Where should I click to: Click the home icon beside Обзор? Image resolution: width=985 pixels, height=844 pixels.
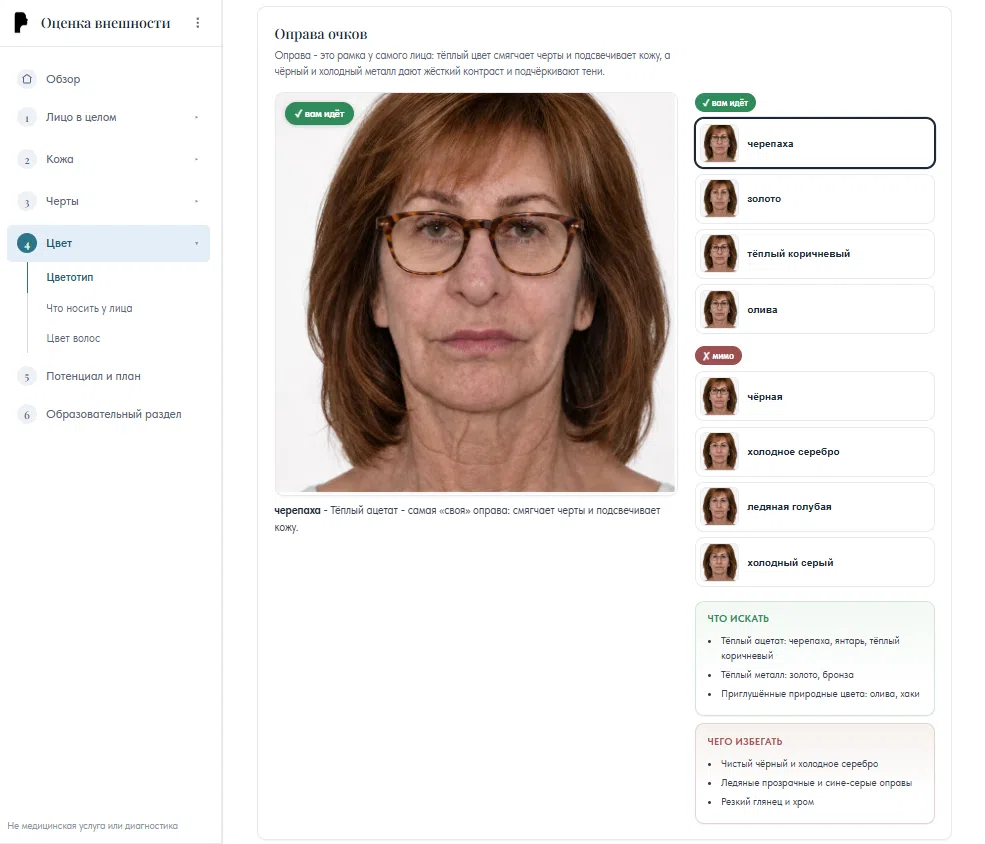click(27, 79)
